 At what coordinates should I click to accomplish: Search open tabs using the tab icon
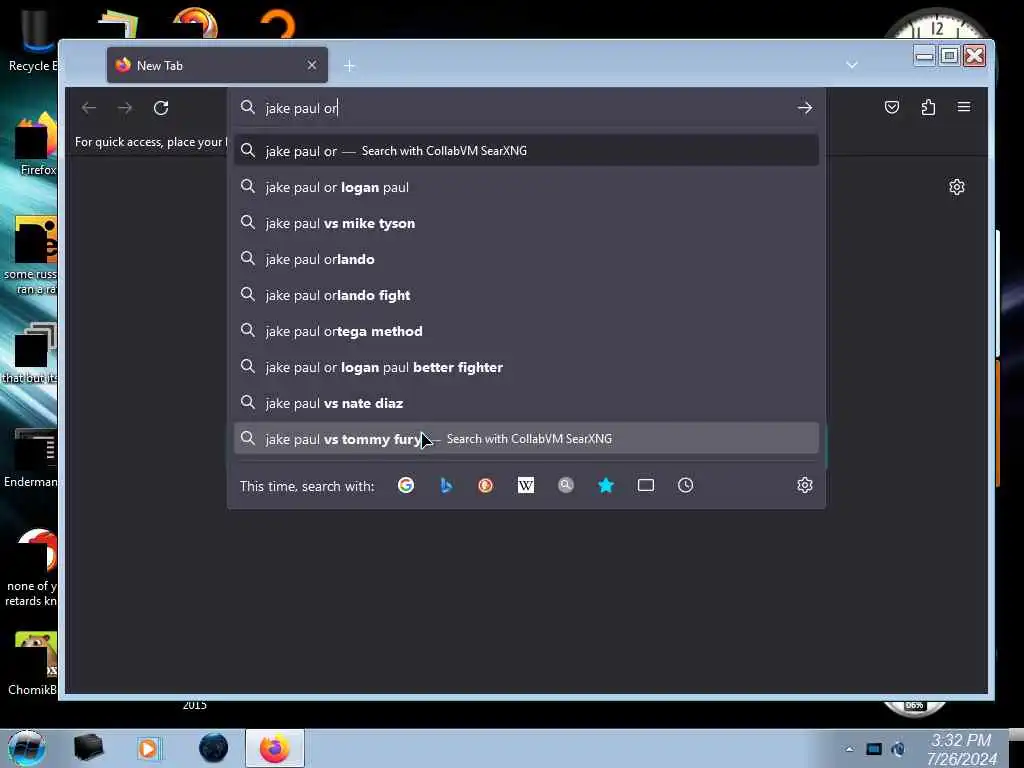[646, 485]
